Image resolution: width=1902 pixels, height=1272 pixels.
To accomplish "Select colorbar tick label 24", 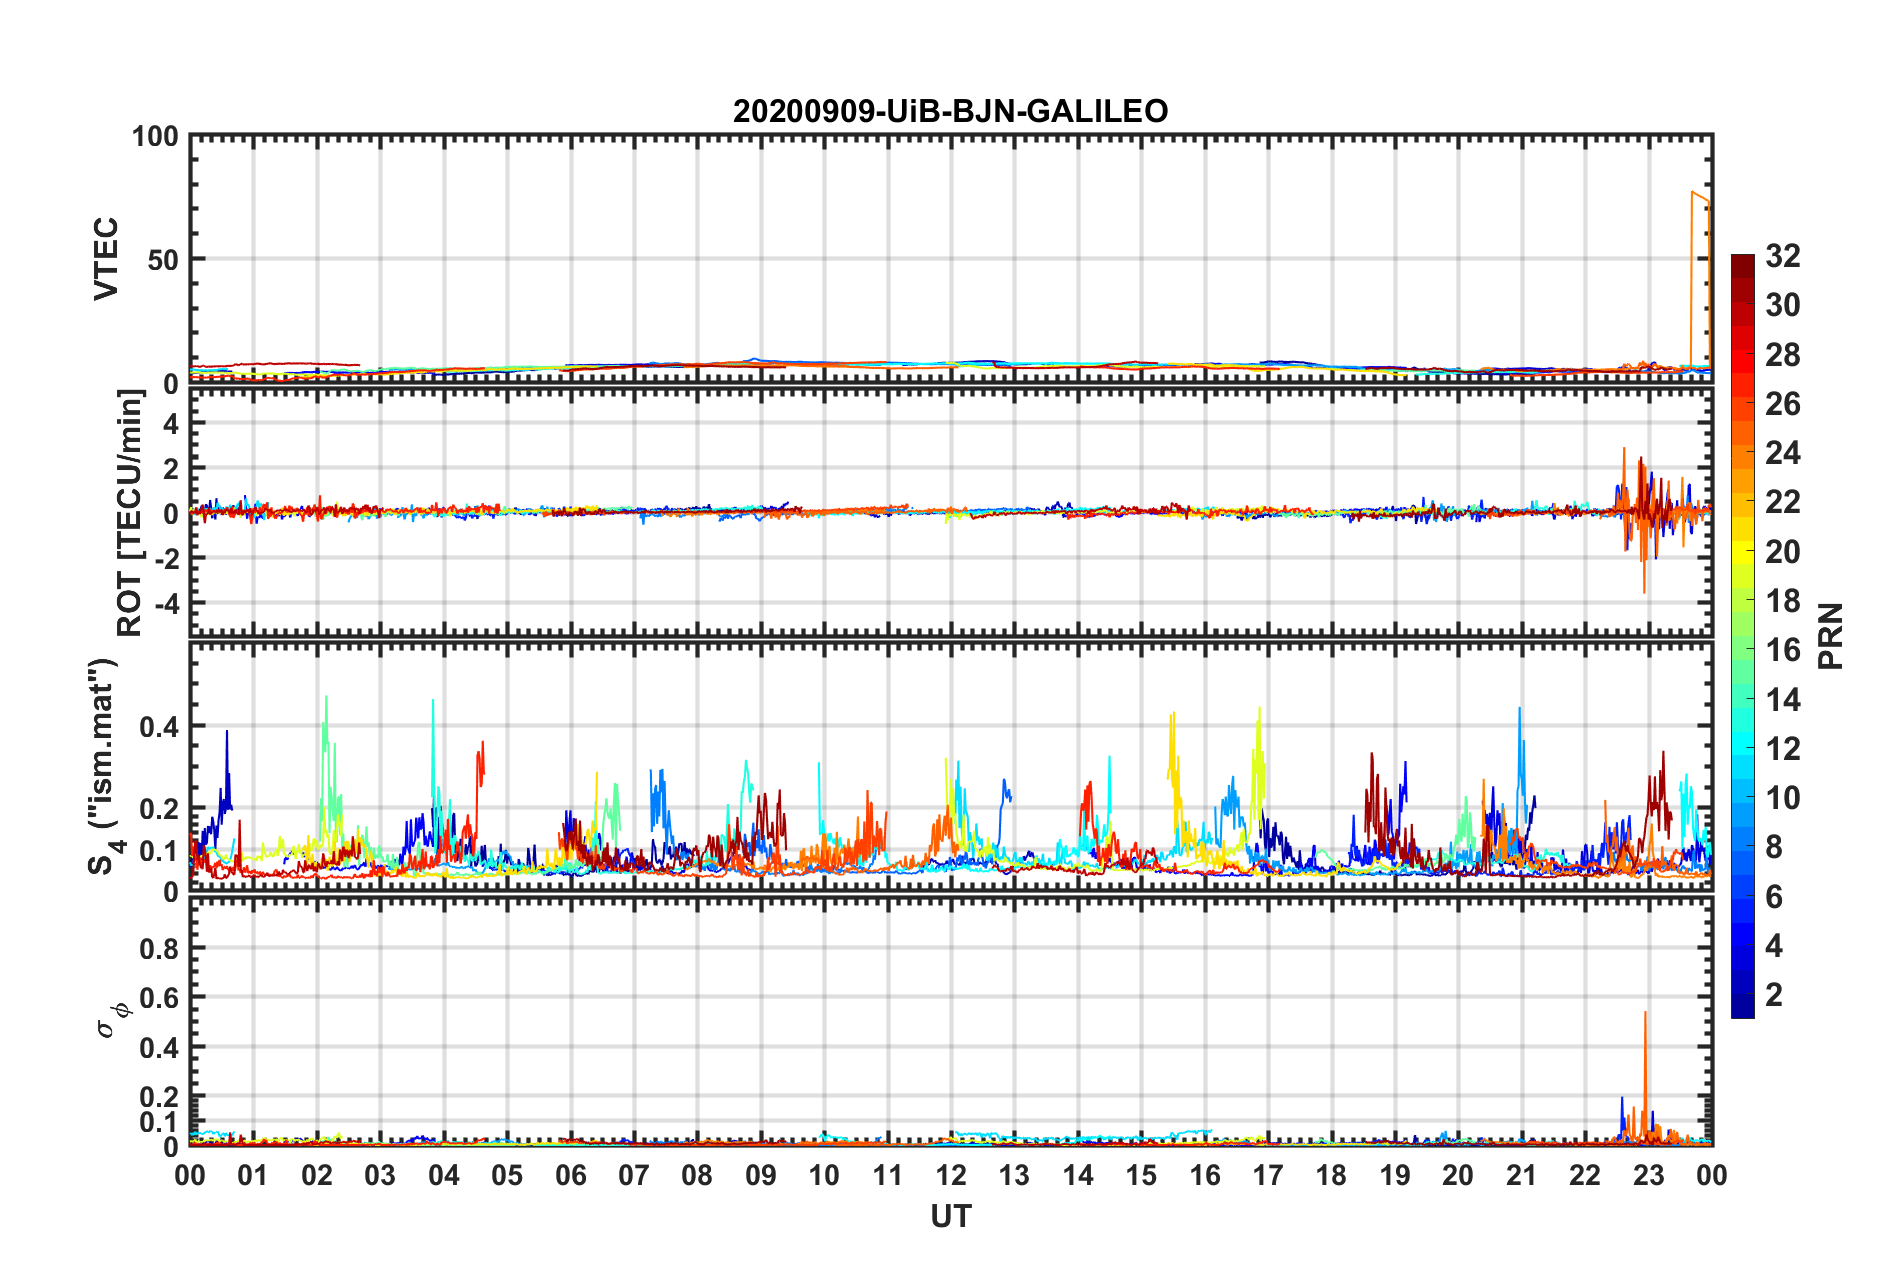I will pos(1782,453).
